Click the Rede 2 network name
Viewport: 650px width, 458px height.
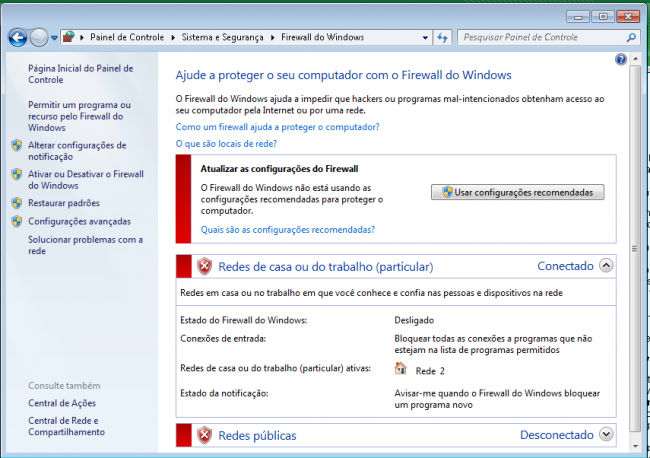[x=430, y=371]
